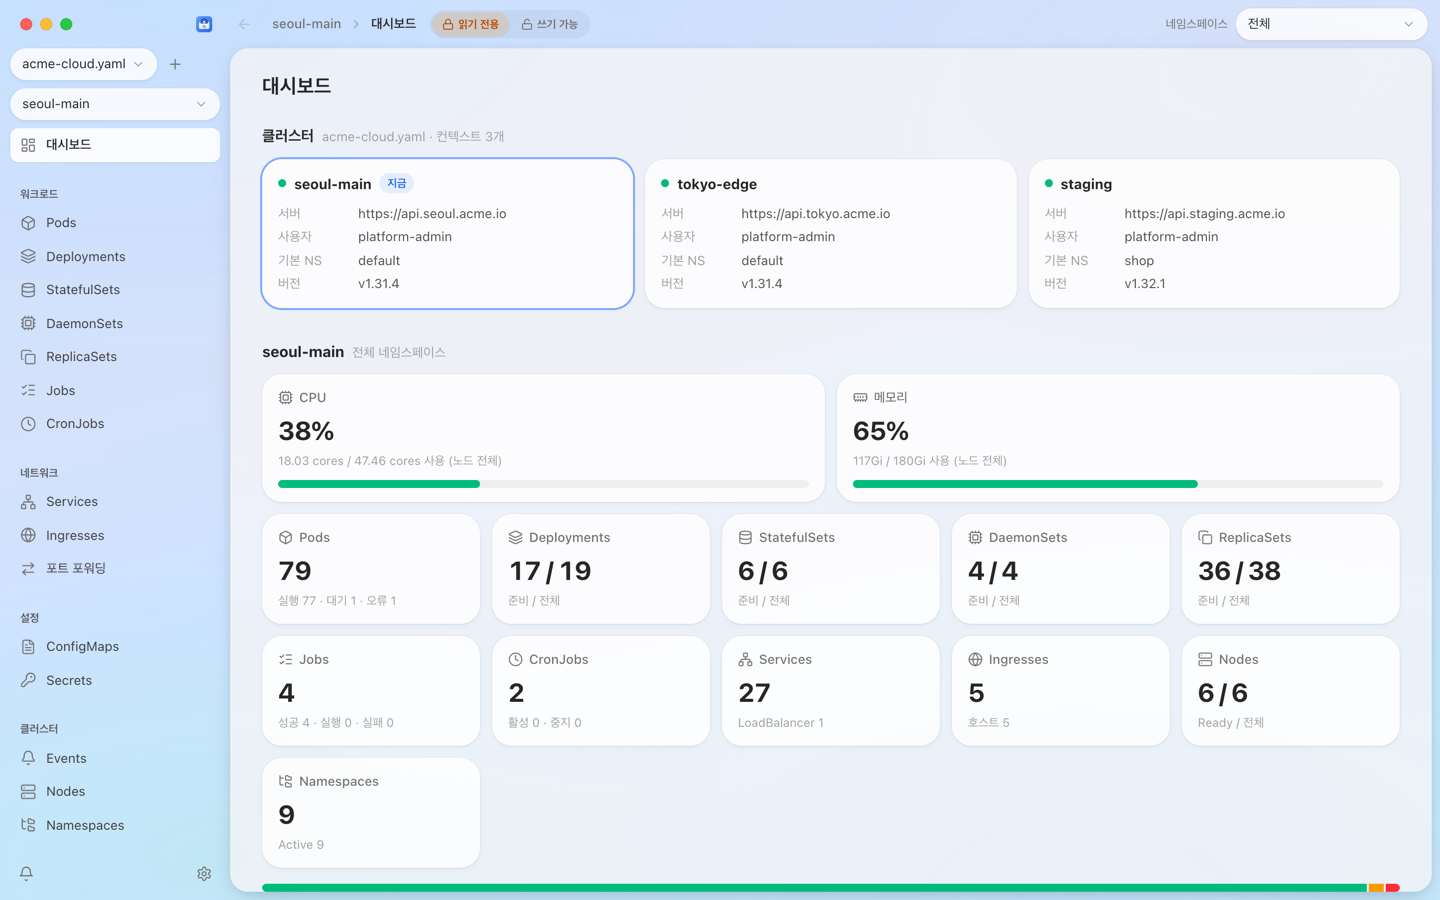Click the back arrow in title bar

(x=244, y=24)
